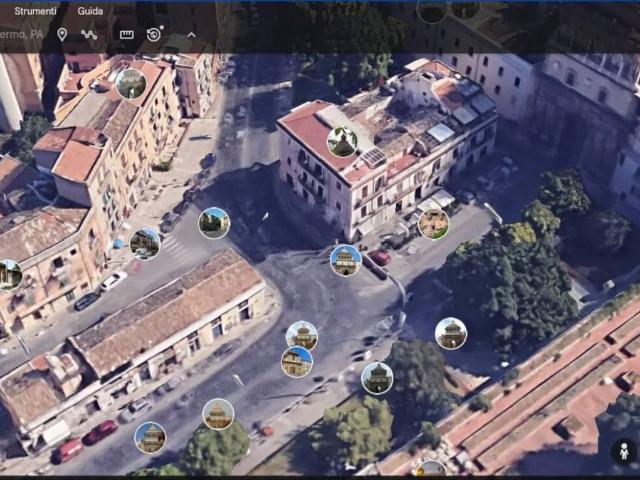Open the Guida menu
Viewport: 640px width, 480px height.
[x=90, y=10]
